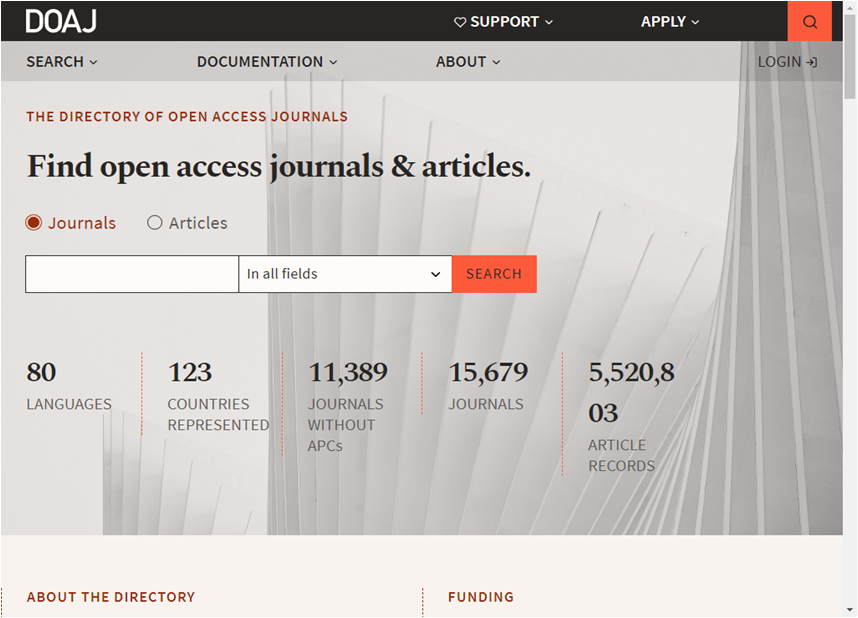The height and width of the screenshot is (618, 858).
Task: Select the Journals radio button
Action: pyautogui.click(x=34, y=223)
